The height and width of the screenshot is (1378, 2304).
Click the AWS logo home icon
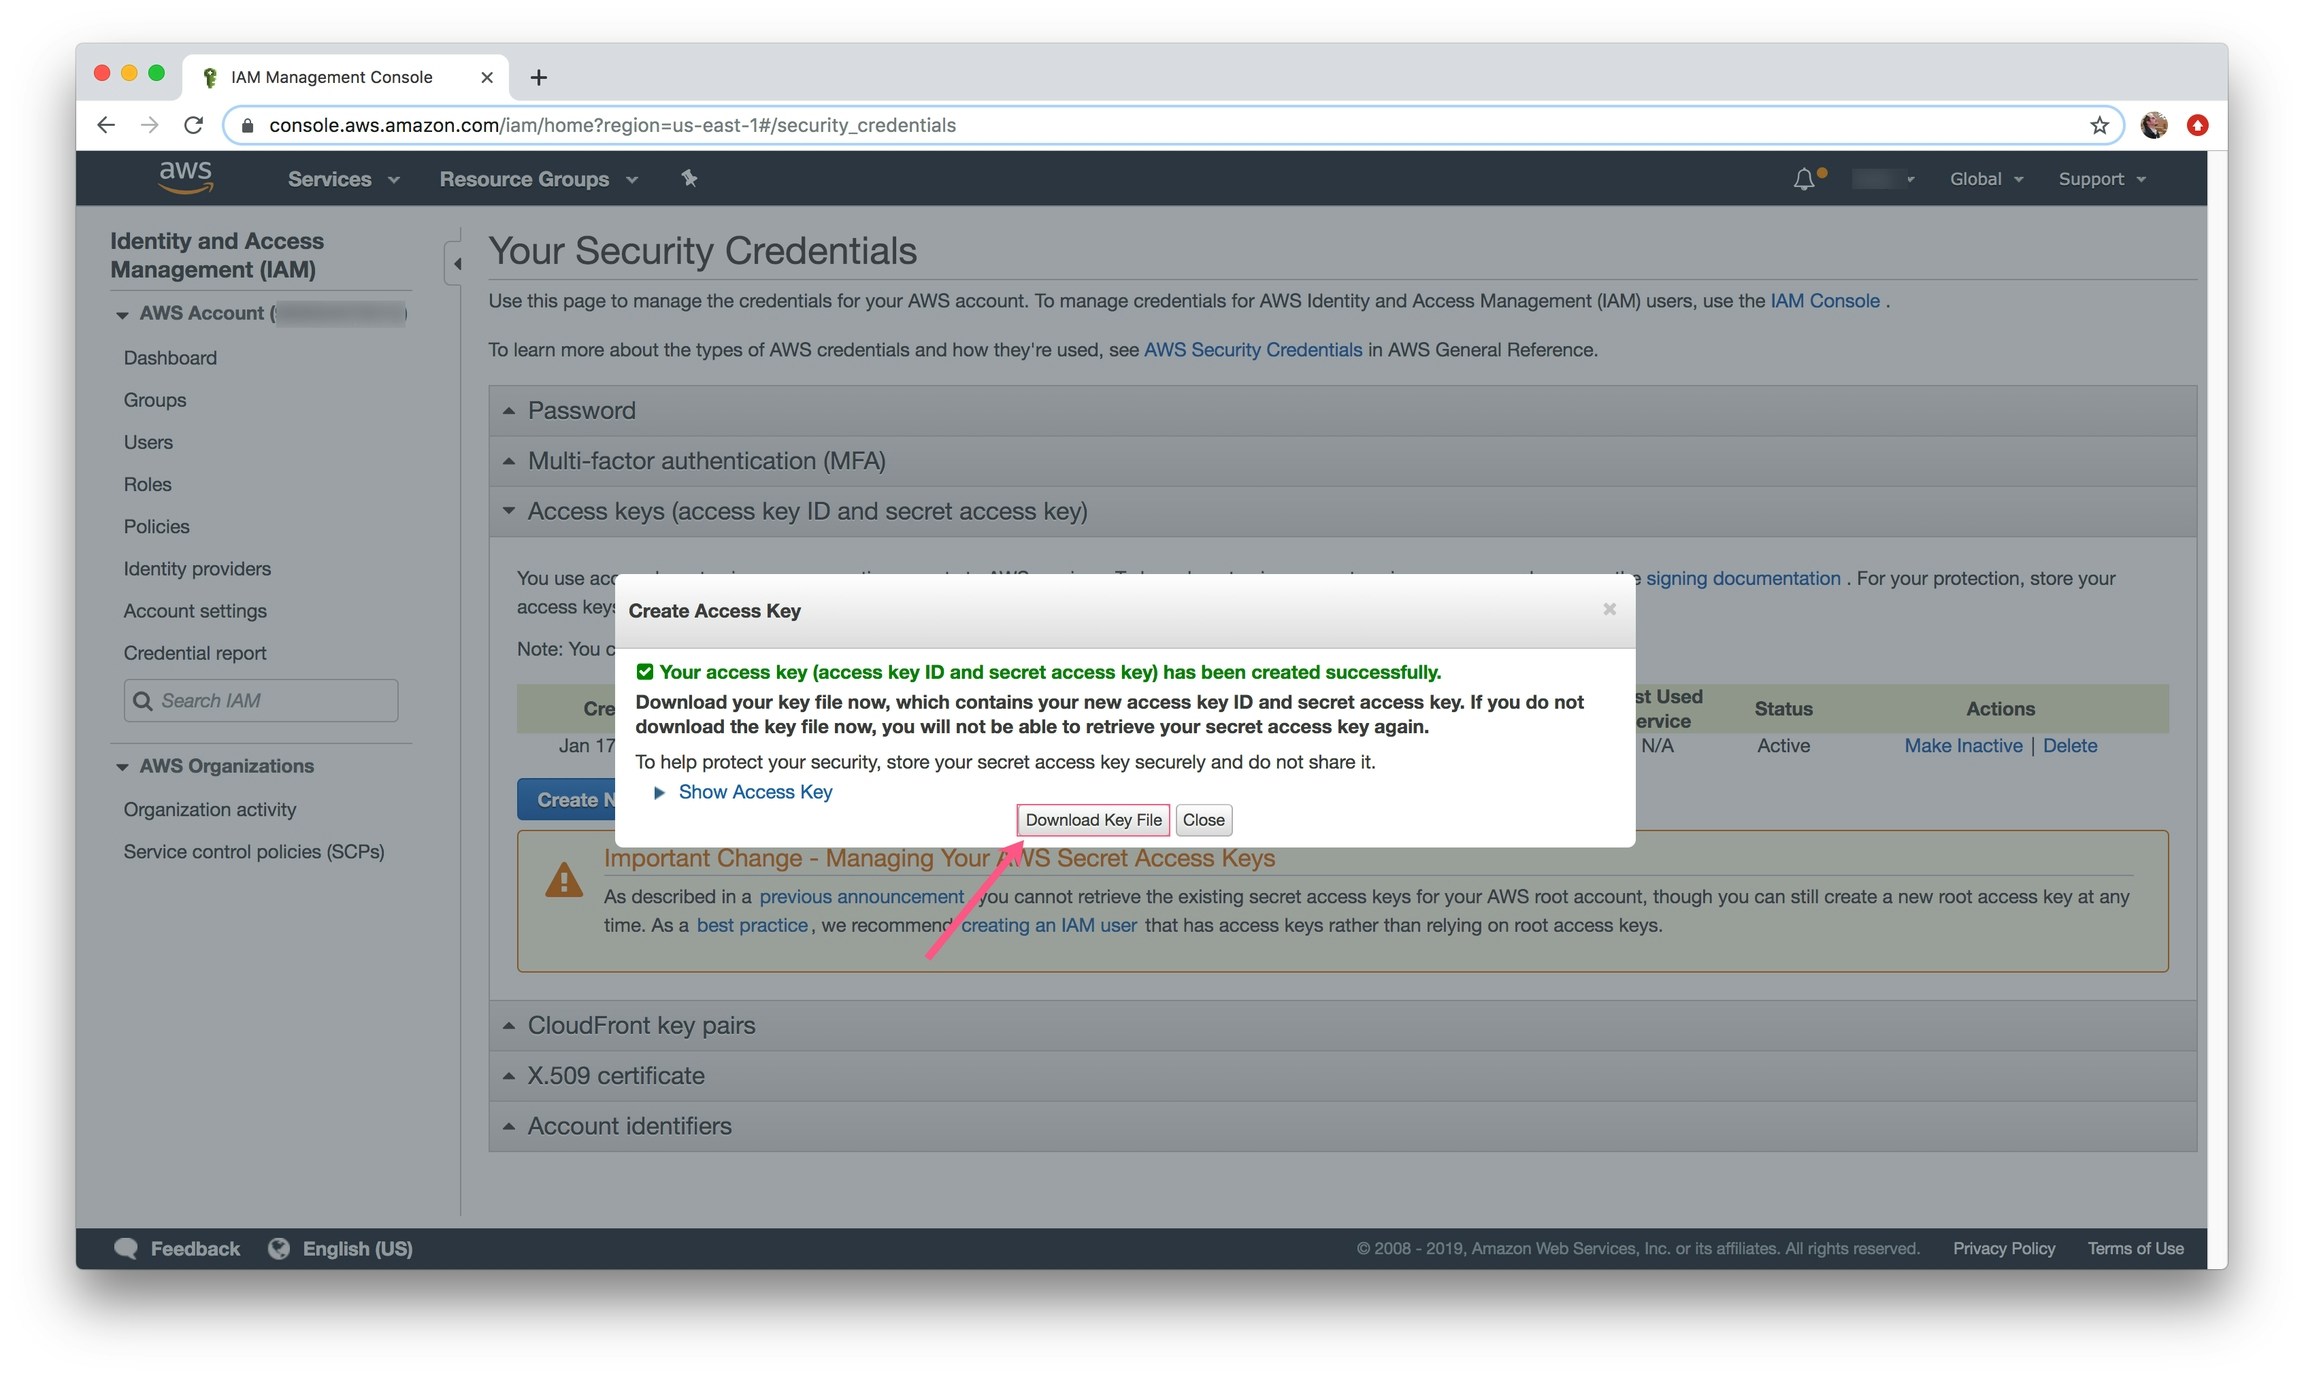[186, 177]
